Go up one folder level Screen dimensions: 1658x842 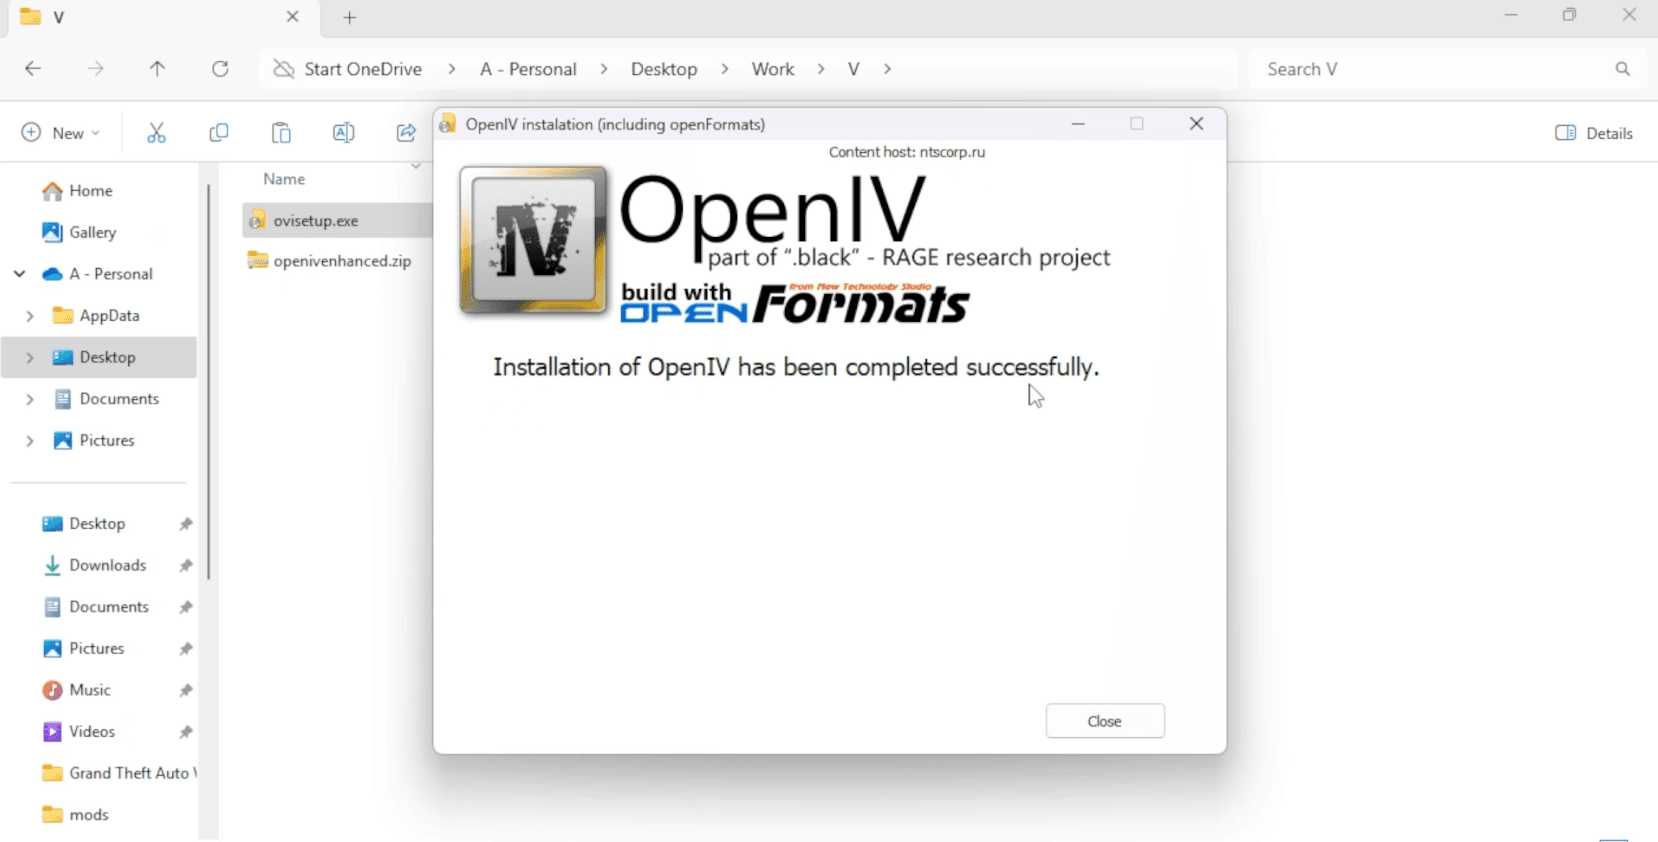157,69
